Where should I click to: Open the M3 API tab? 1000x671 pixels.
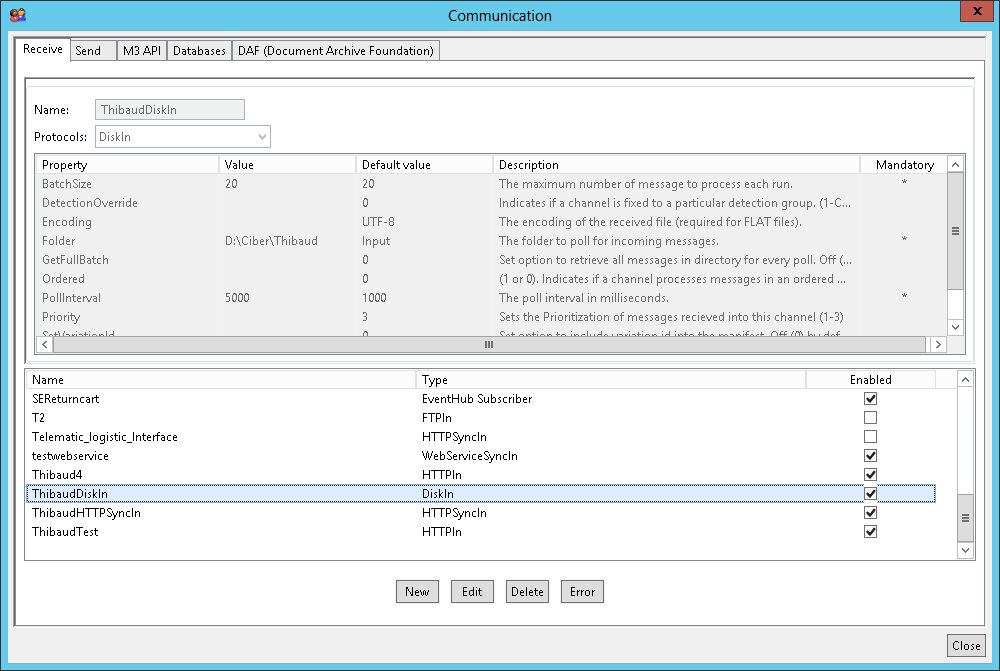tap(141, 51)
